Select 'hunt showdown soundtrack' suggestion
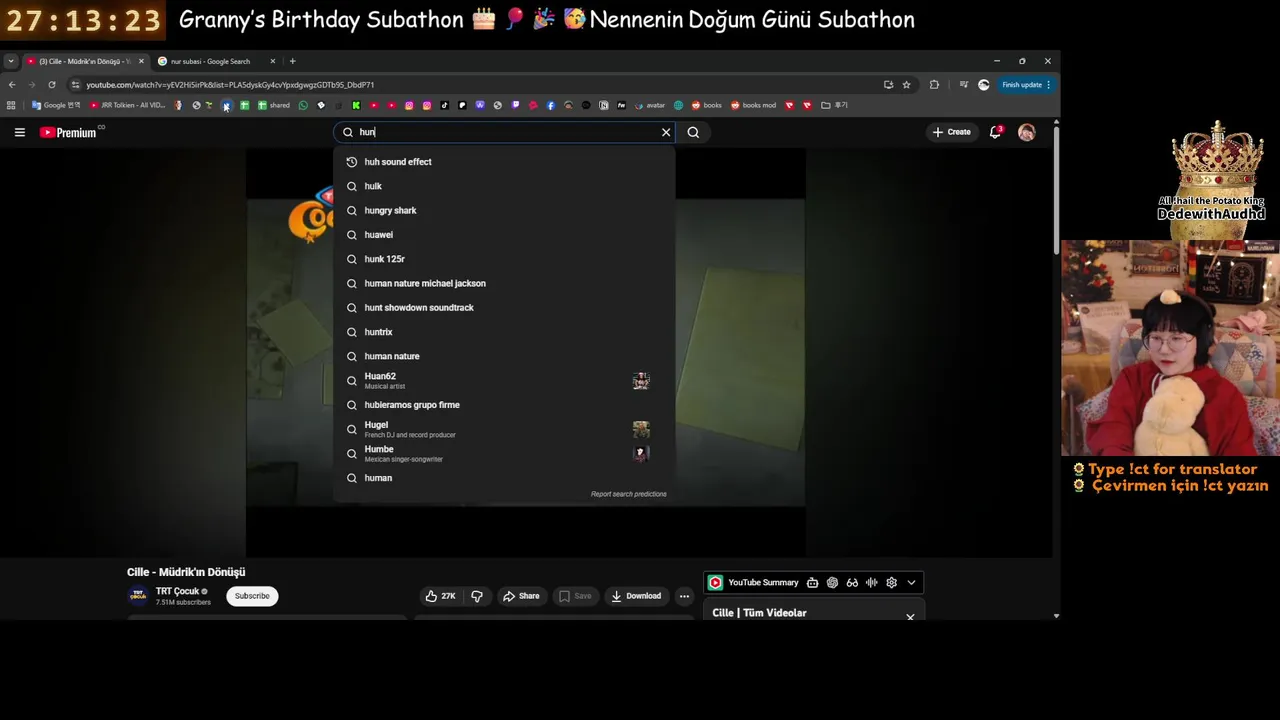 coord(504,307)
